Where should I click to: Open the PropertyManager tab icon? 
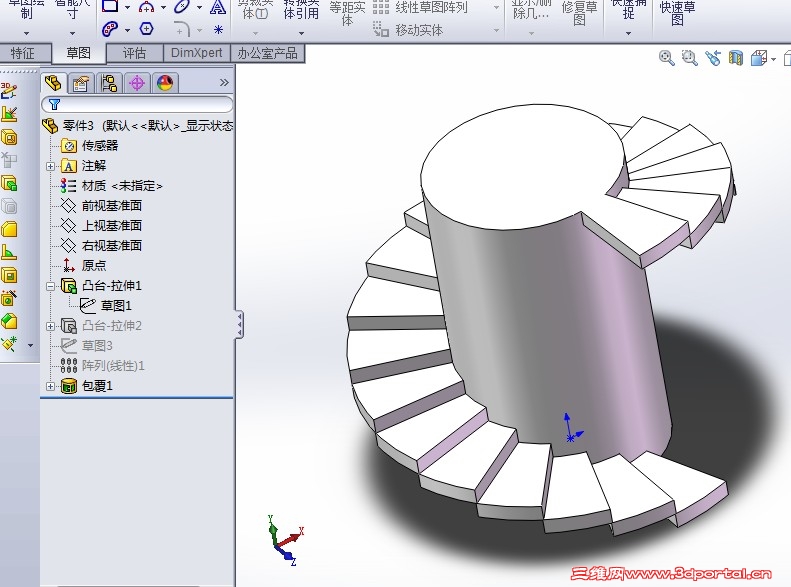[x=81, y=83]
